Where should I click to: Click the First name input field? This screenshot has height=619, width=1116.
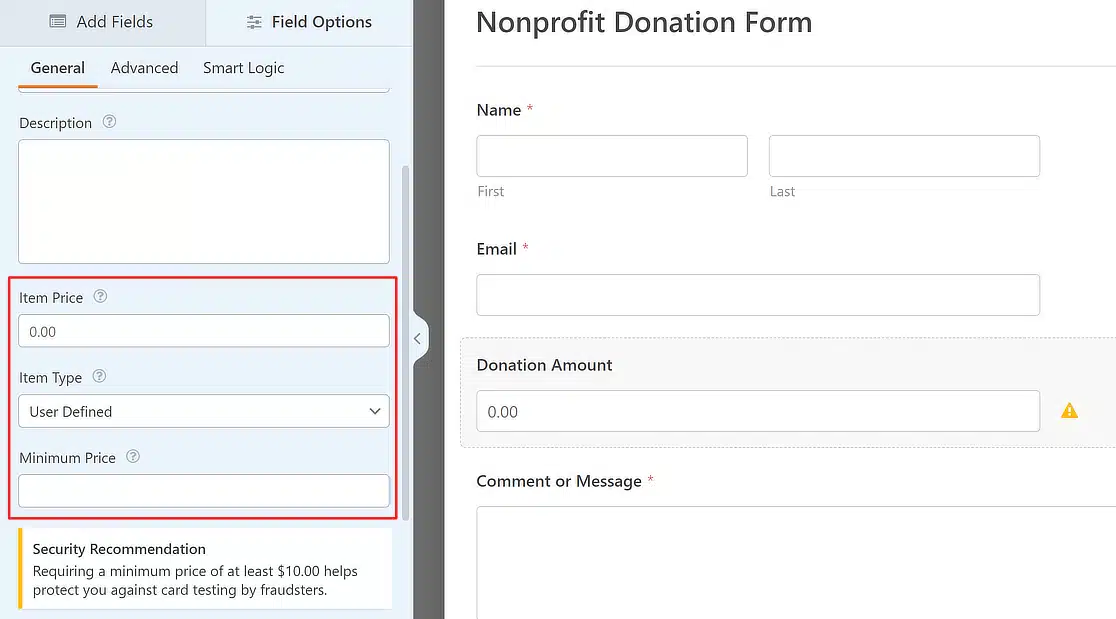pyautogui.click(x=612, y=156)
